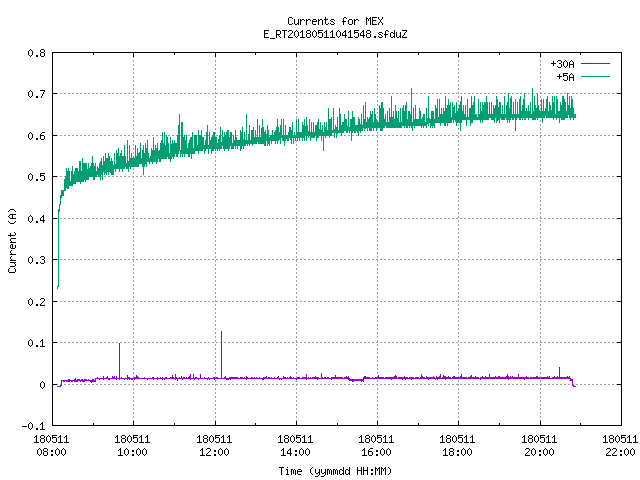Click the -0.1 y-axis tick label
Screen dimensions: 640x480
pyautogui.click(x=33, y=426)
